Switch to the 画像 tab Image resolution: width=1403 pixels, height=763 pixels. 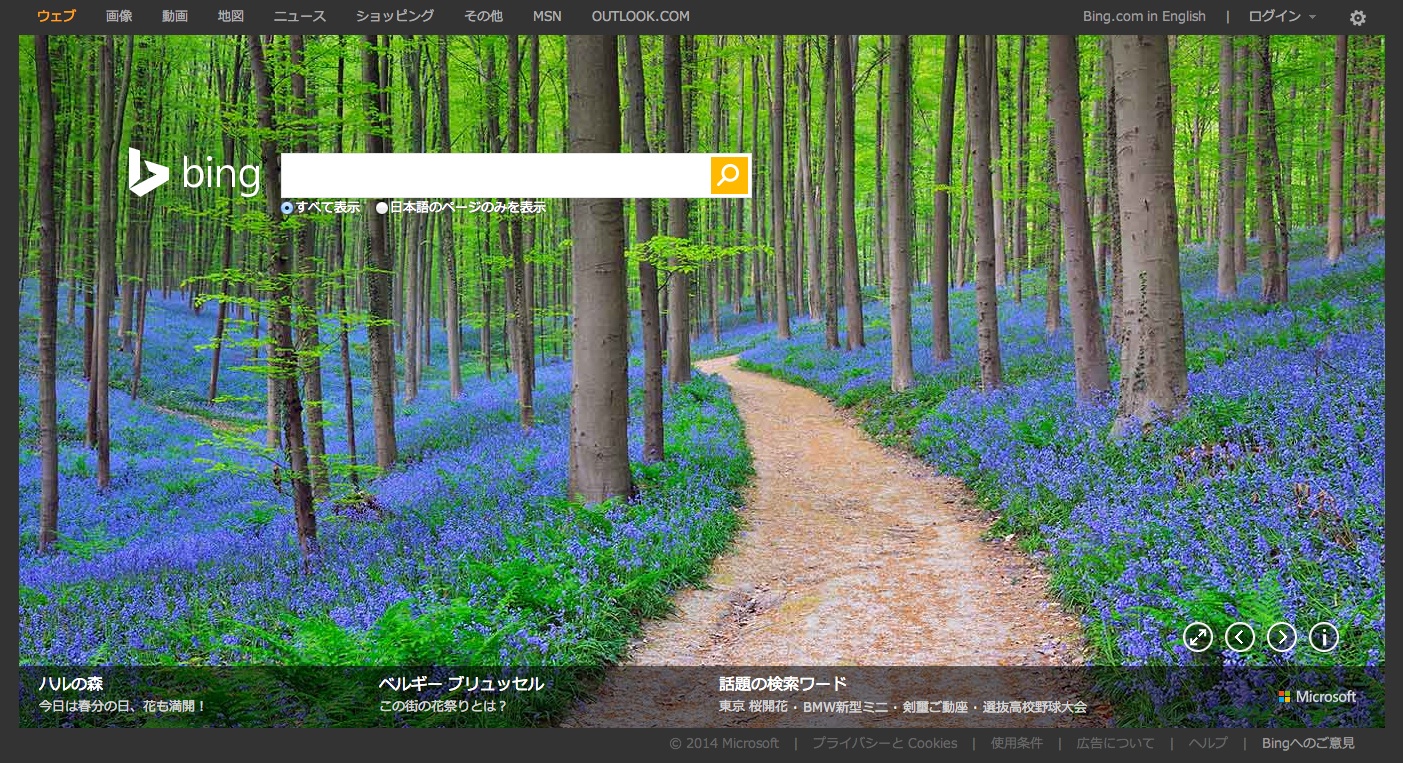pyautogui.click(x=119, y=16)
